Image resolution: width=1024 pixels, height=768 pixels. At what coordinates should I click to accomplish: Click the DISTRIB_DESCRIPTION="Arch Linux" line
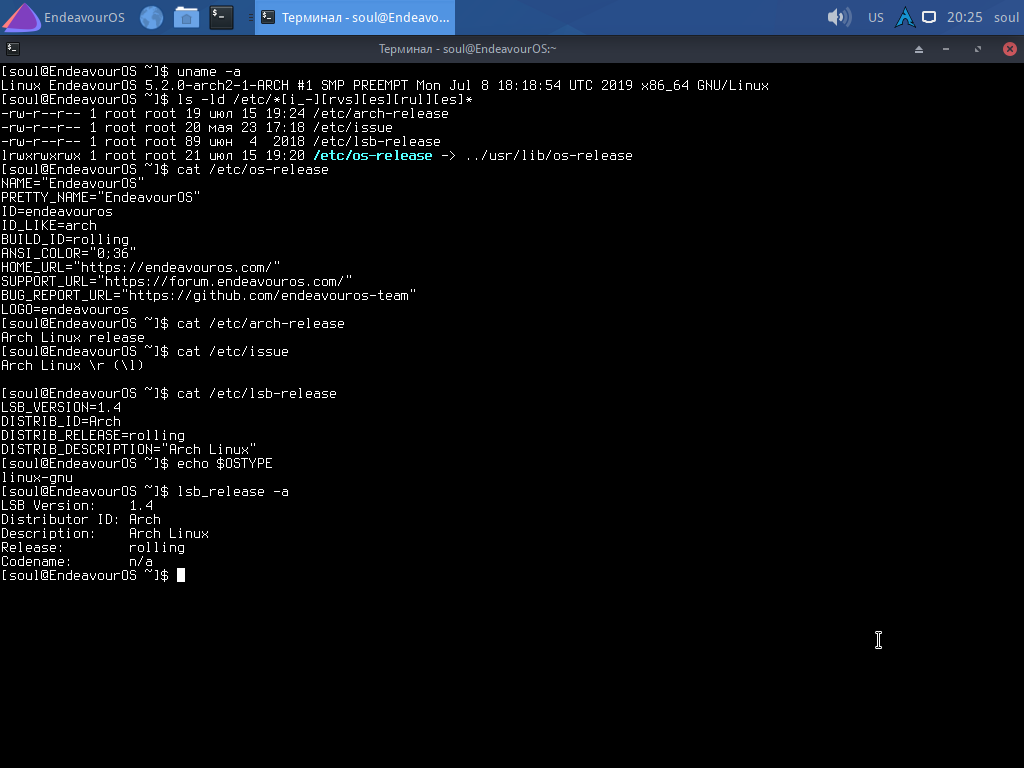(x=129, y=450)
